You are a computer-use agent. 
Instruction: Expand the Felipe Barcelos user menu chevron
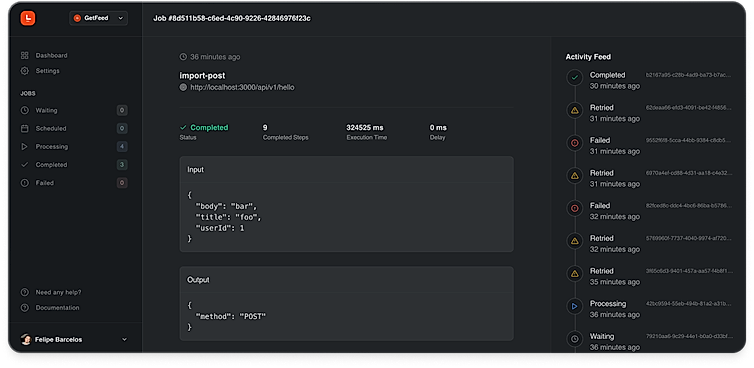(x=124, y=339)
